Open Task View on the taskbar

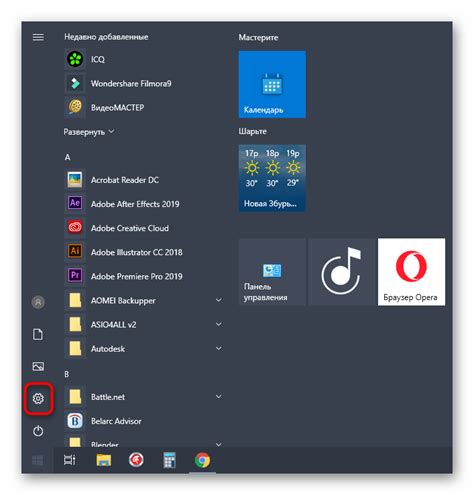click(x=69, y=460)
